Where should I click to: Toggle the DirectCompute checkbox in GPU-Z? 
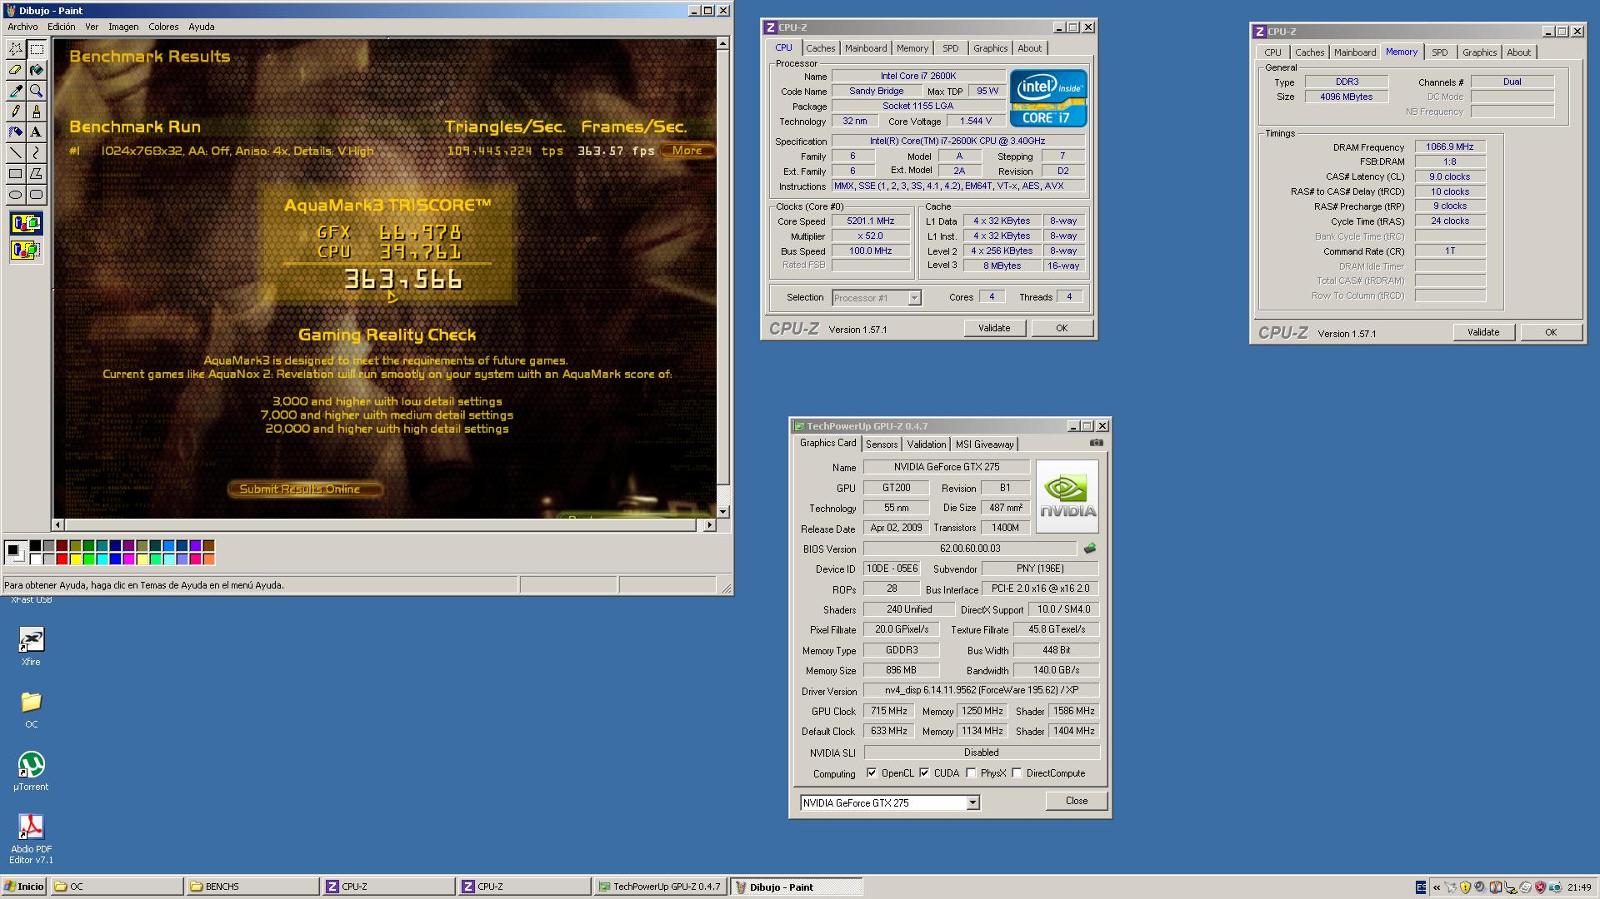pos(1016,773)
